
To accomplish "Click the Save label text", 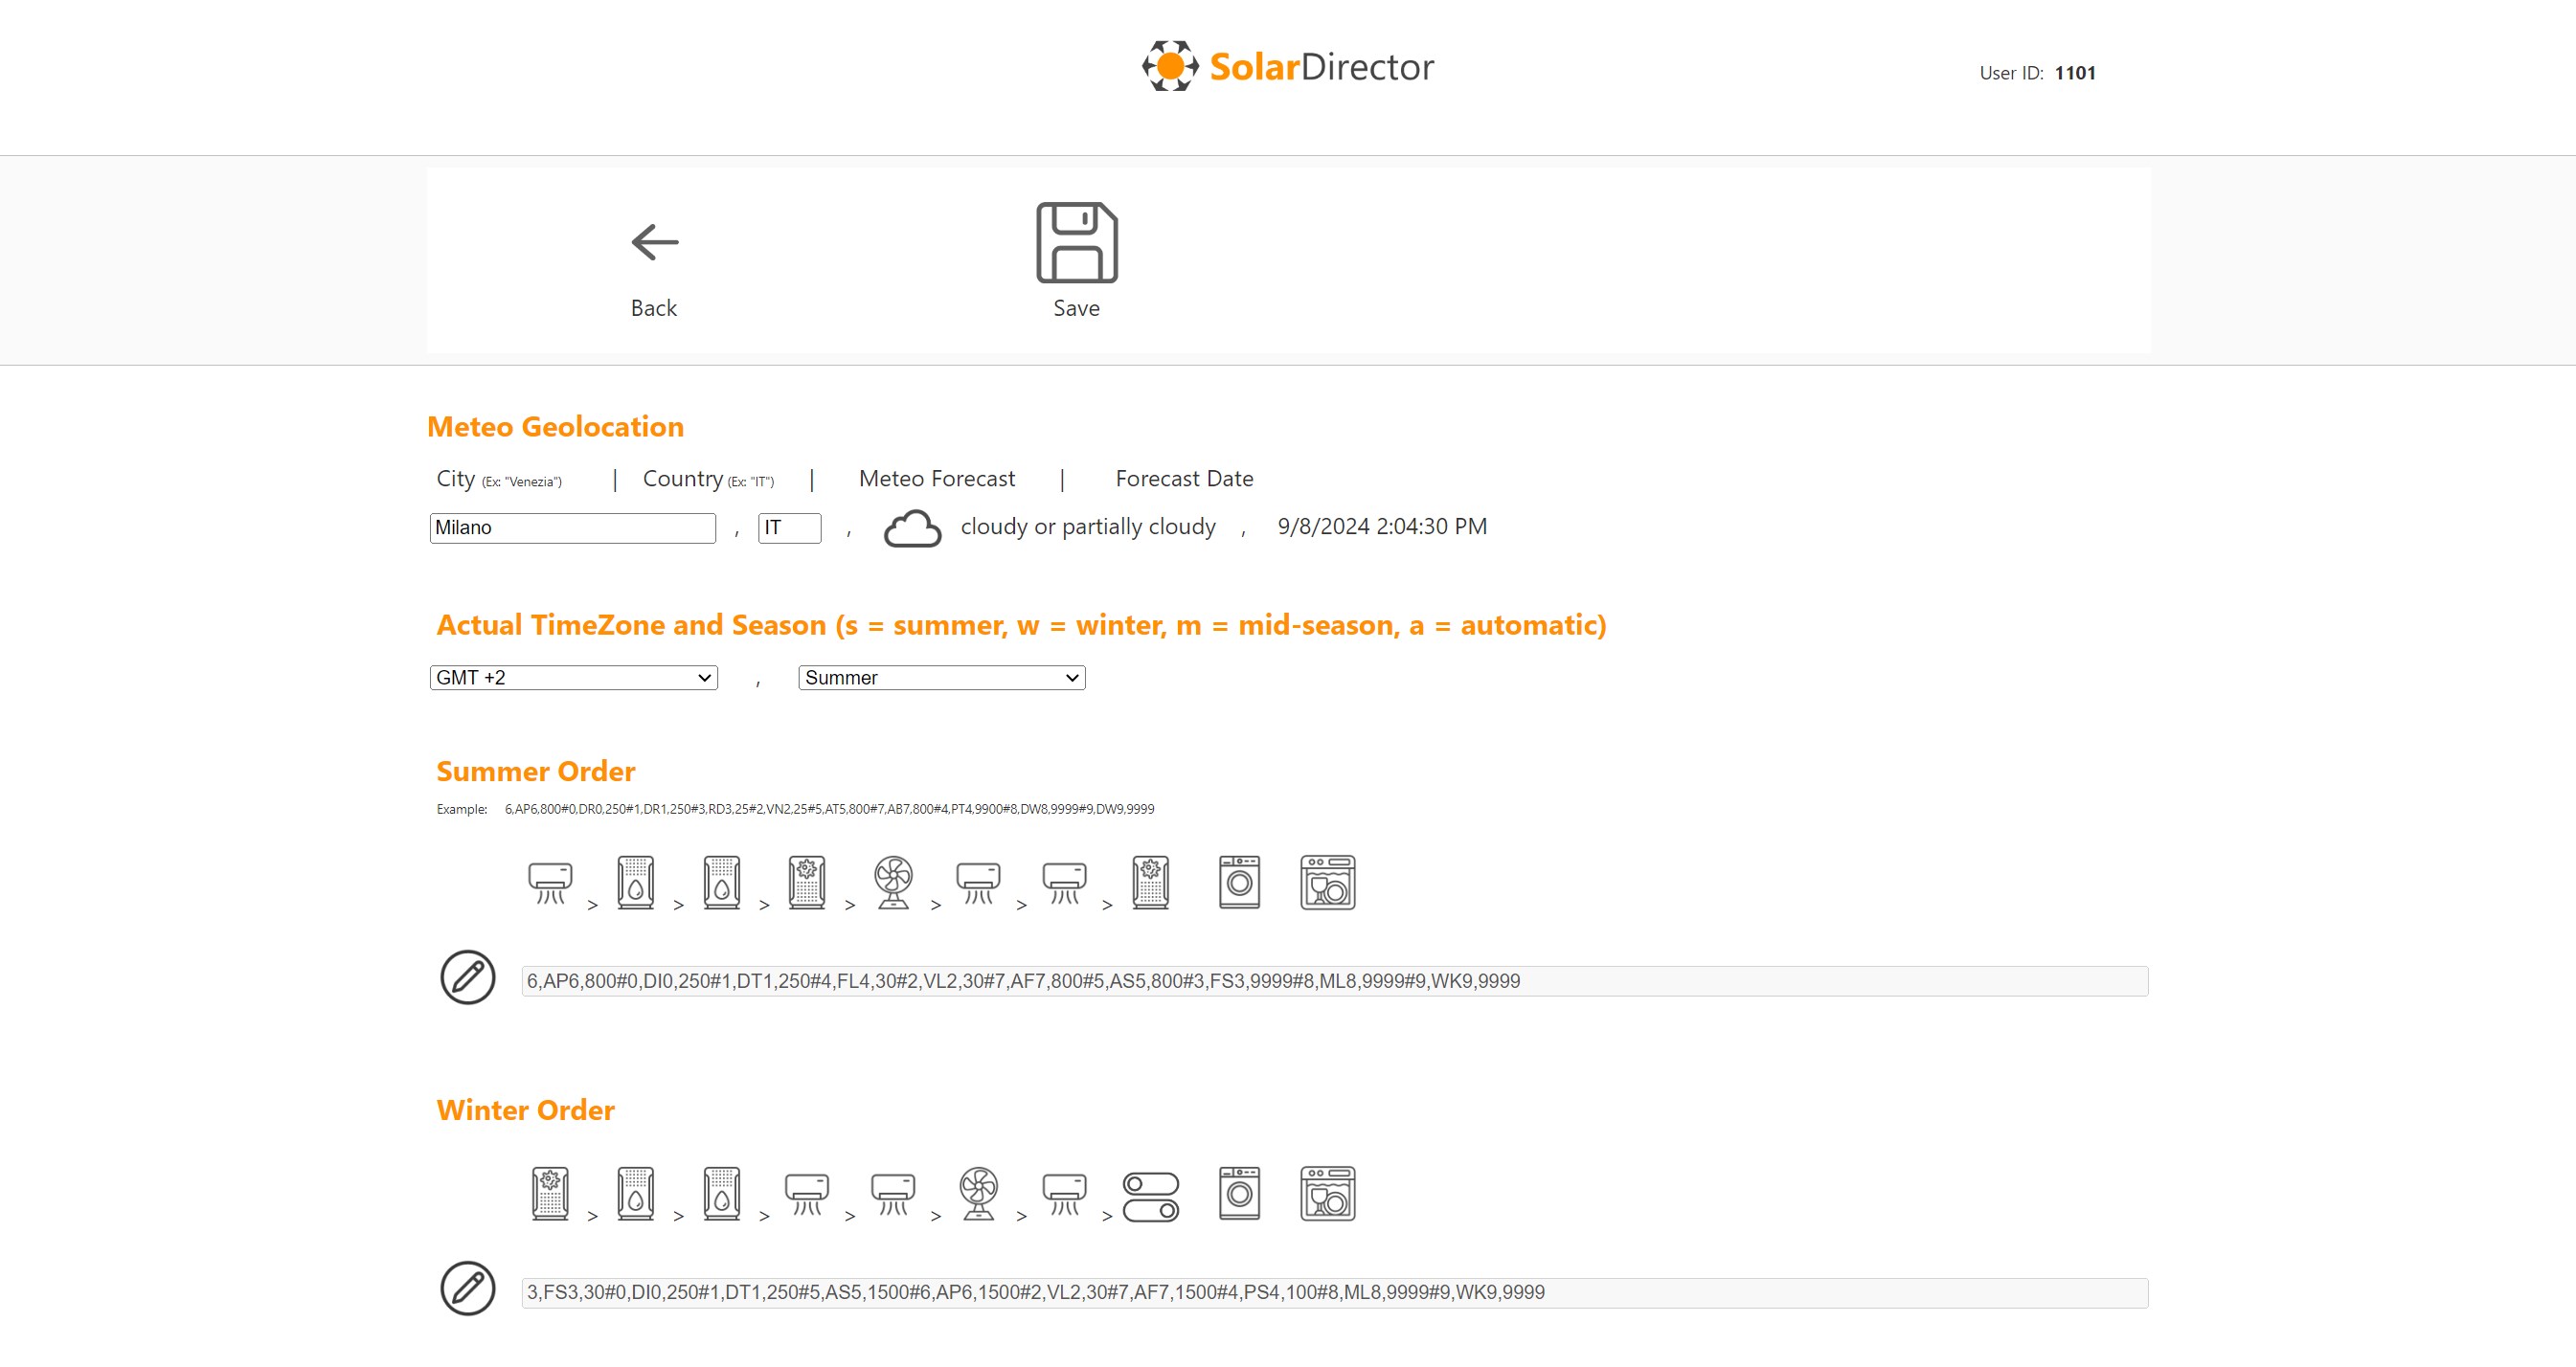I will (1076, 308).
